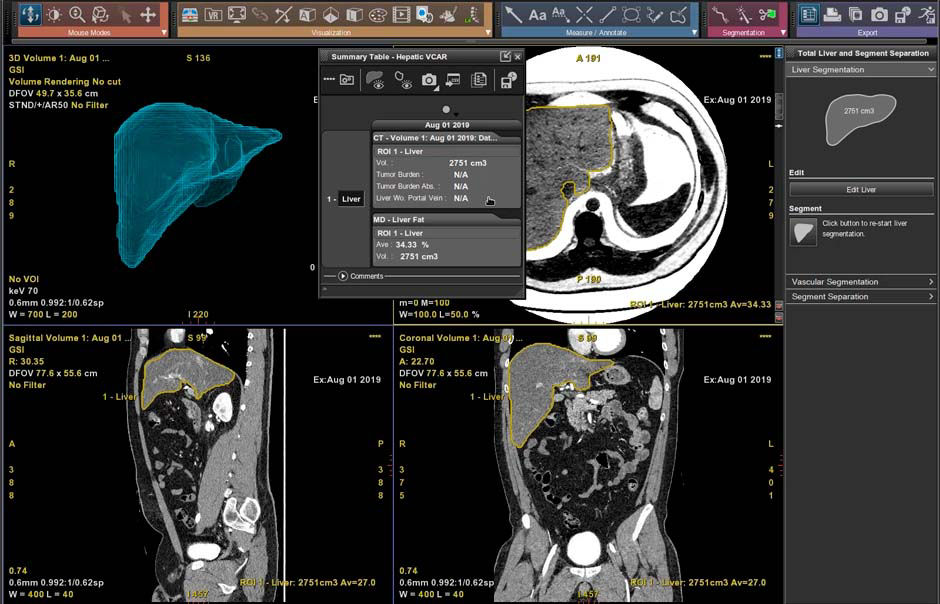Toggle liver visibility eye icon in Summary Table
The image size is (940, 604).
click(376, 80)
